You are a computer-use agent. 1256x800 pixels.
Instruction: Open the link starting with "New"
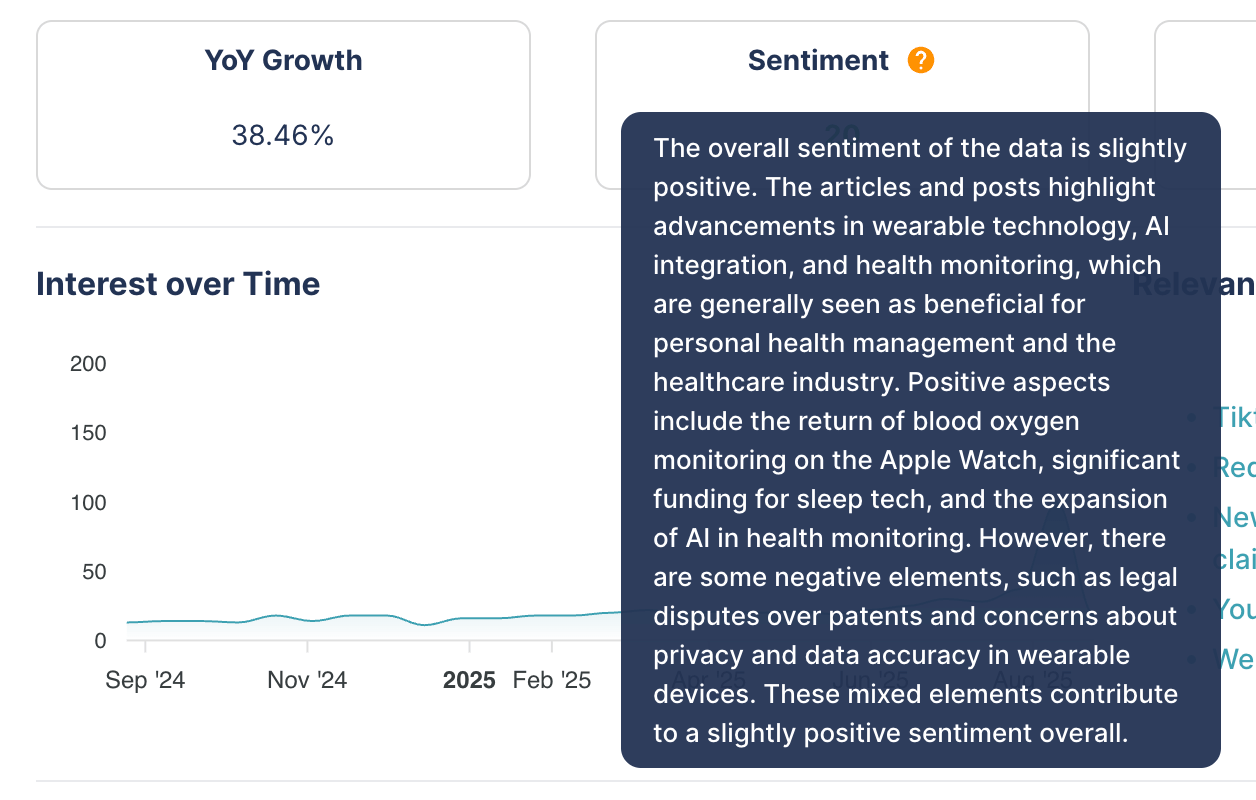1234,518
